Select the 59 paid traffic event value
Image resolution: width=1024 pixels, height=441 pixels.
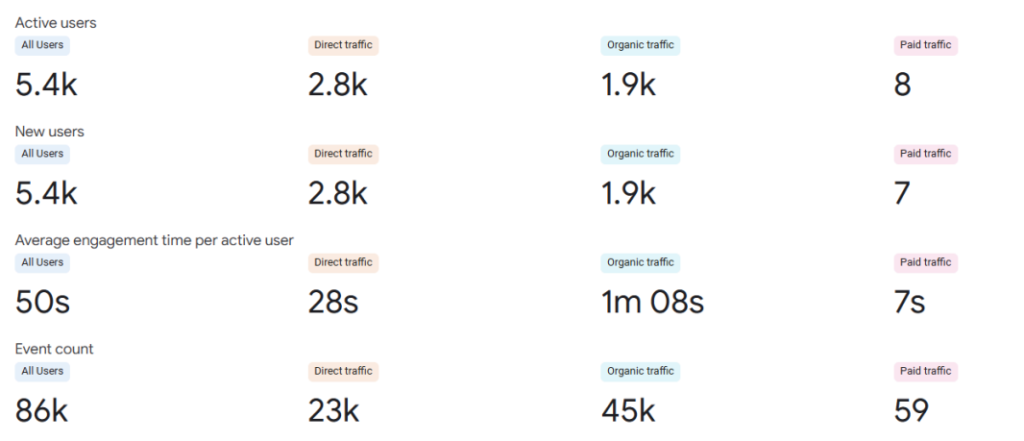tap(911, 410)
